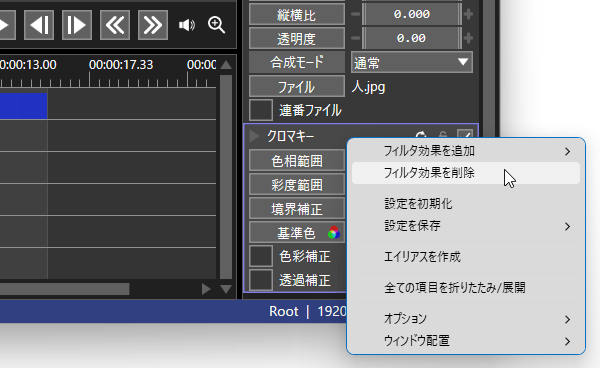Click the 基準色 button
Screen dimensions: 600x368
coord(297,233)
